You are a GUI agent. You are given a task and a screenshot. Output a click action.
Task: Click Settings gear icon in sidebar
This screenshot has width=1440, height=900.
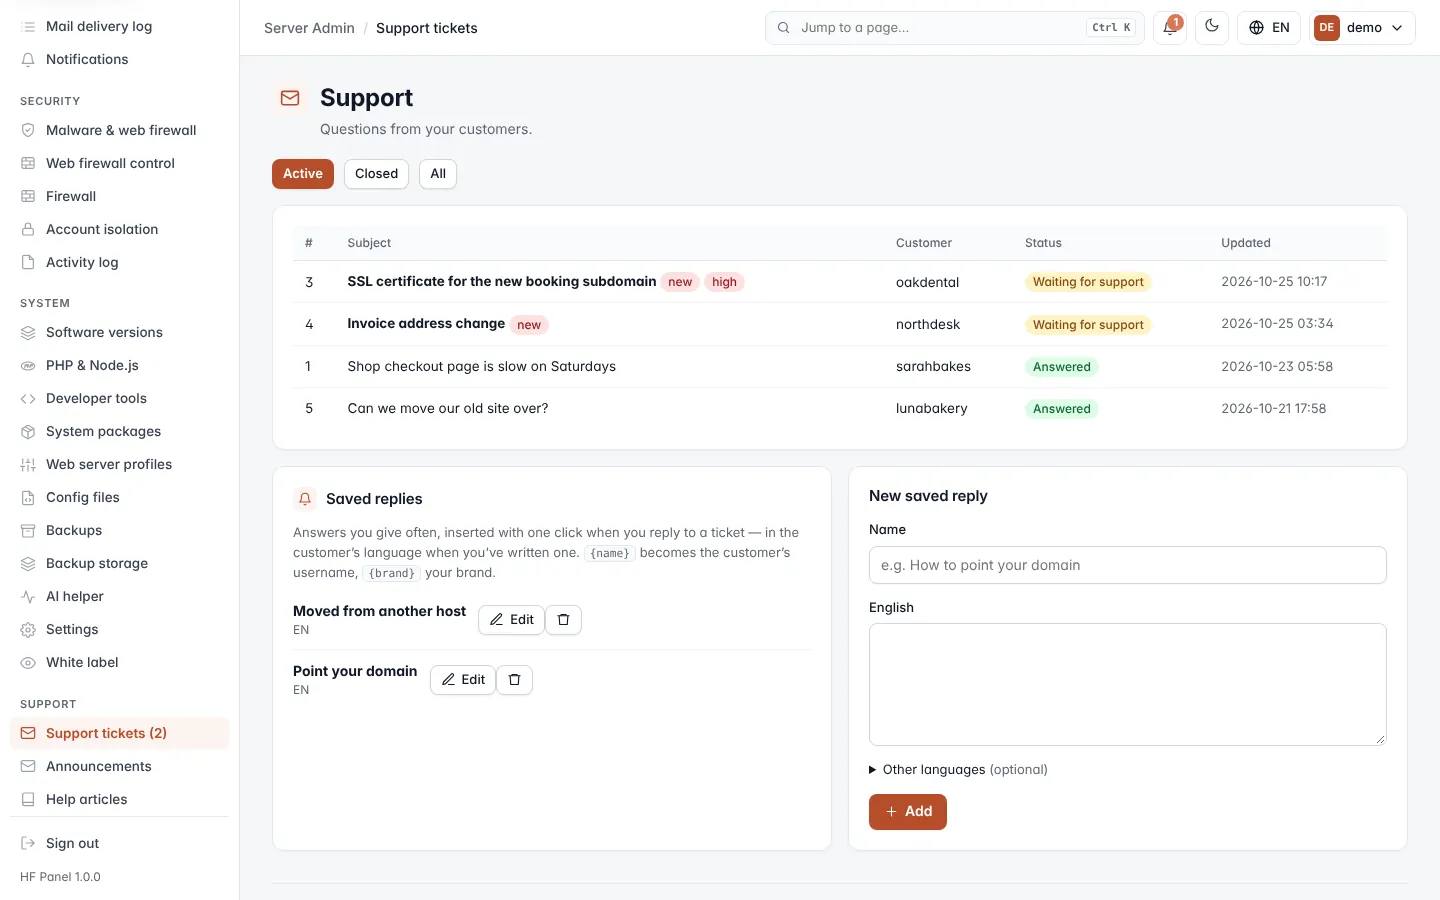(28, 629)
